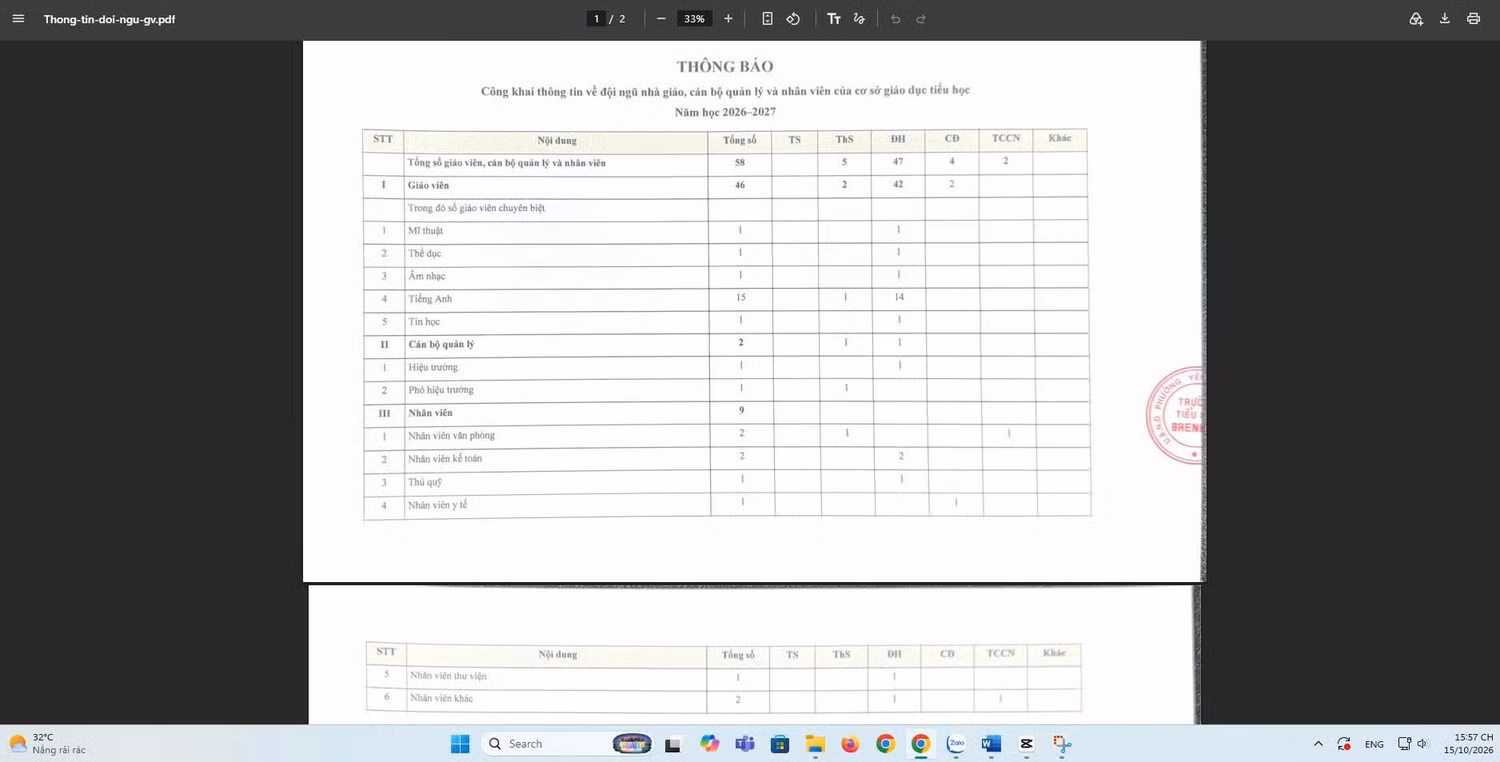Click the zoom in plus button
Viewport: 1500px width, 762px height.
point(728,19)
